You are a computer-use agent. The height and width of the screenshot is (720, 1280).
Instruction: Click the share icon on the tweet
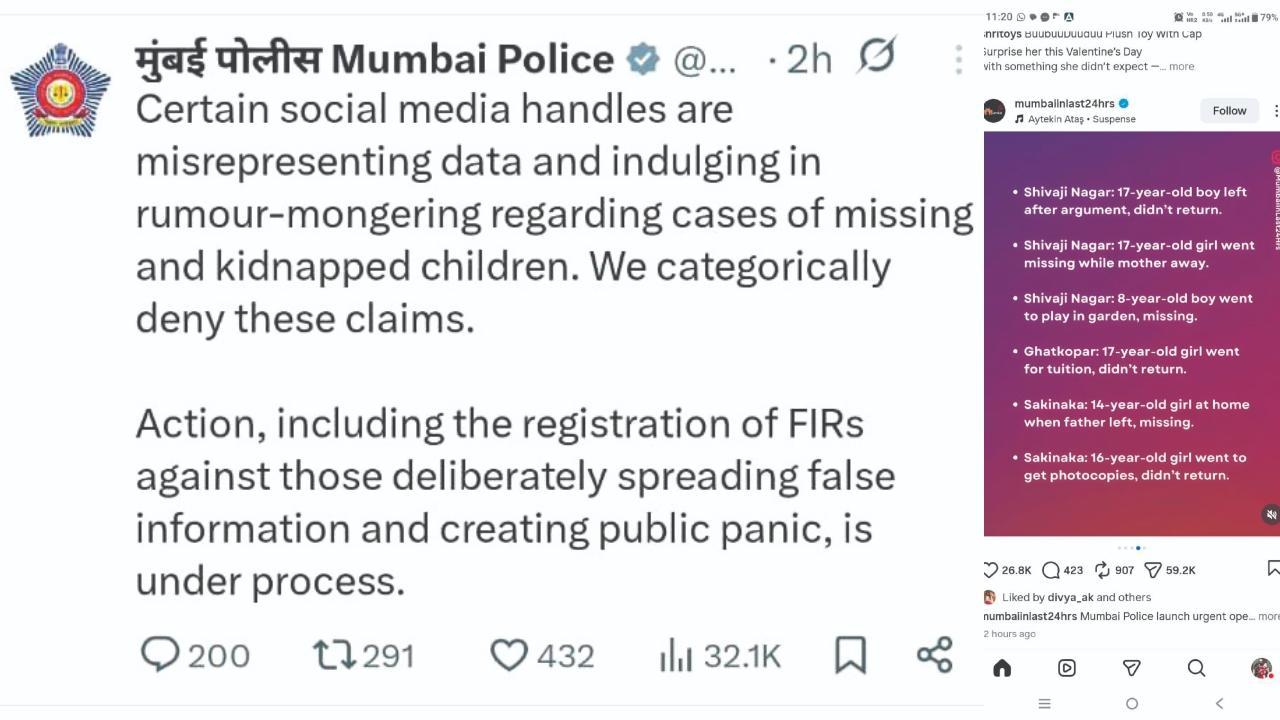(x=932, y=655)
